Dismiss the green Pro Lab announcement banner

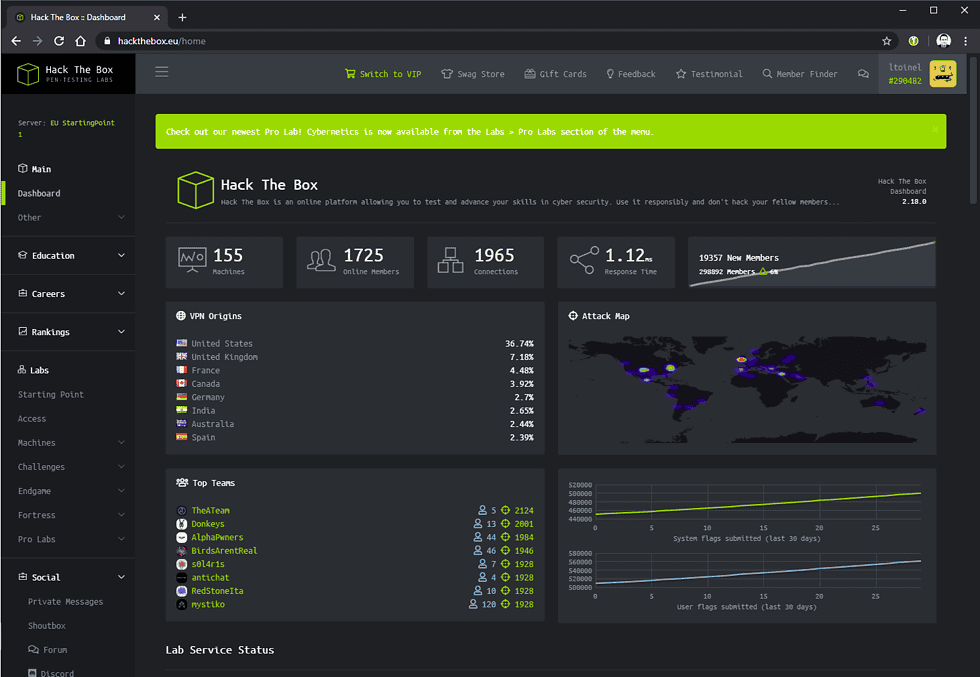(935, 130)
